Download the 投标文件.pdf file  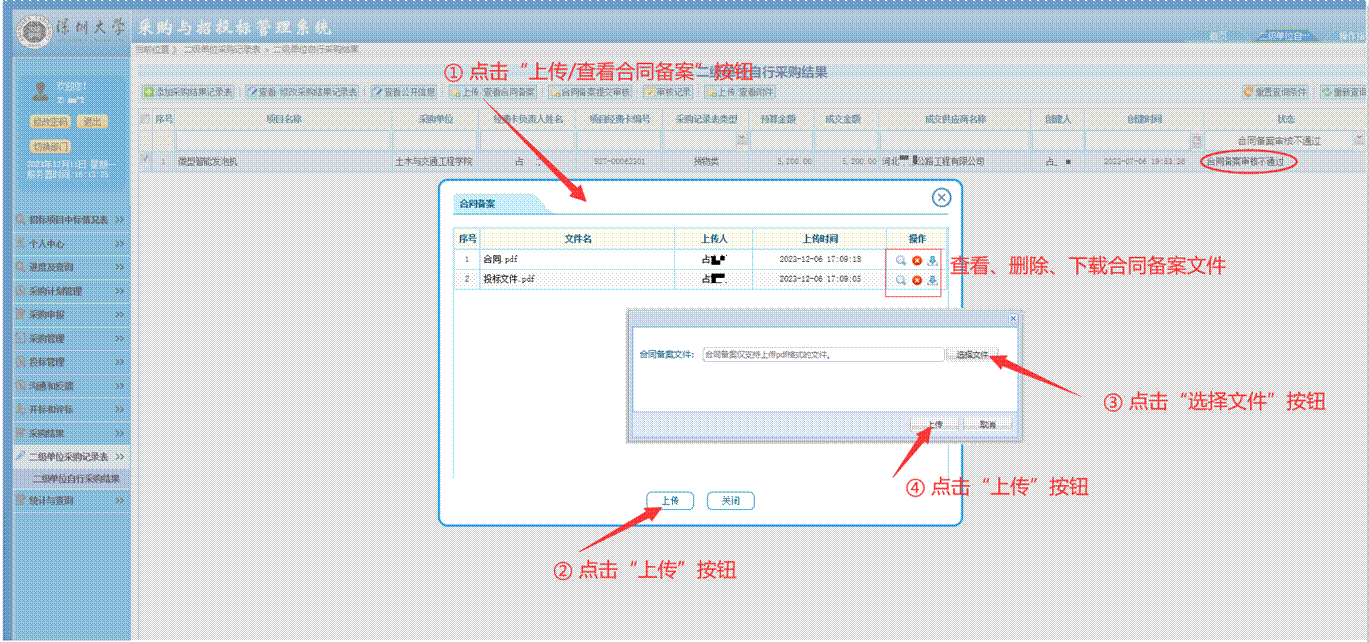pyautogui.click(x=932, y=280)
